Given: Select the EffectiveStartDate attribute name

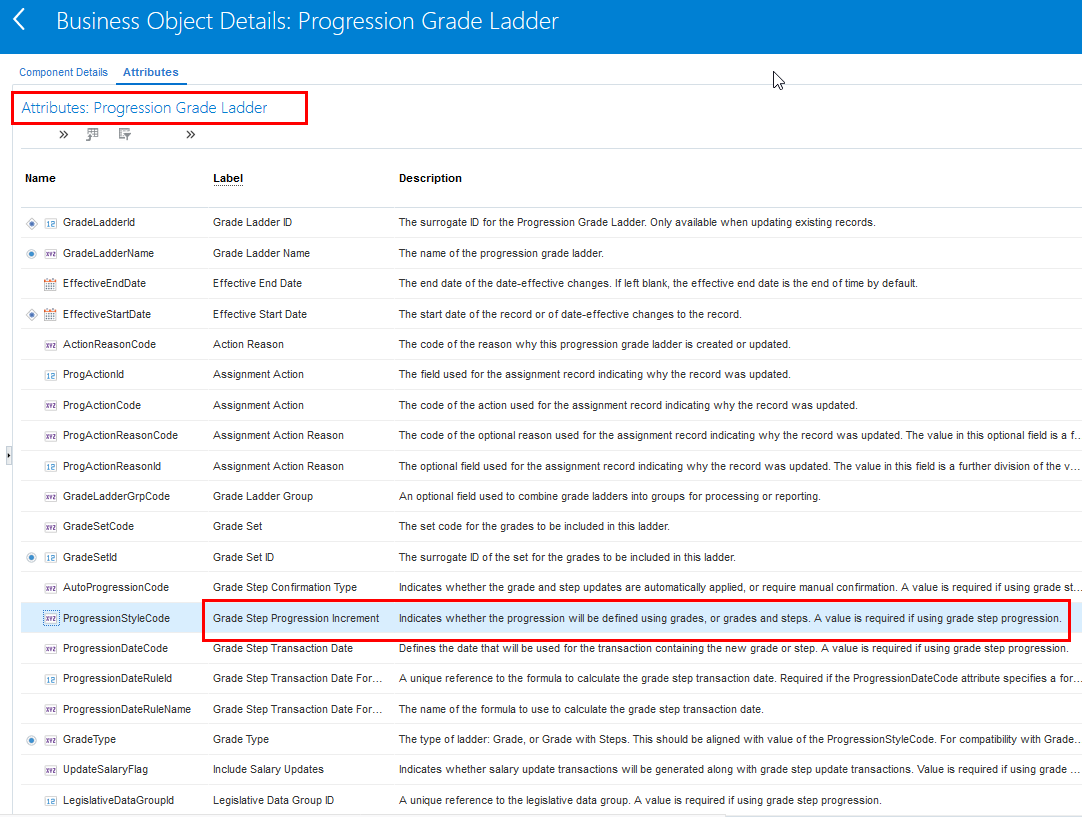Looking at the screenshot, I should [106, 314].
